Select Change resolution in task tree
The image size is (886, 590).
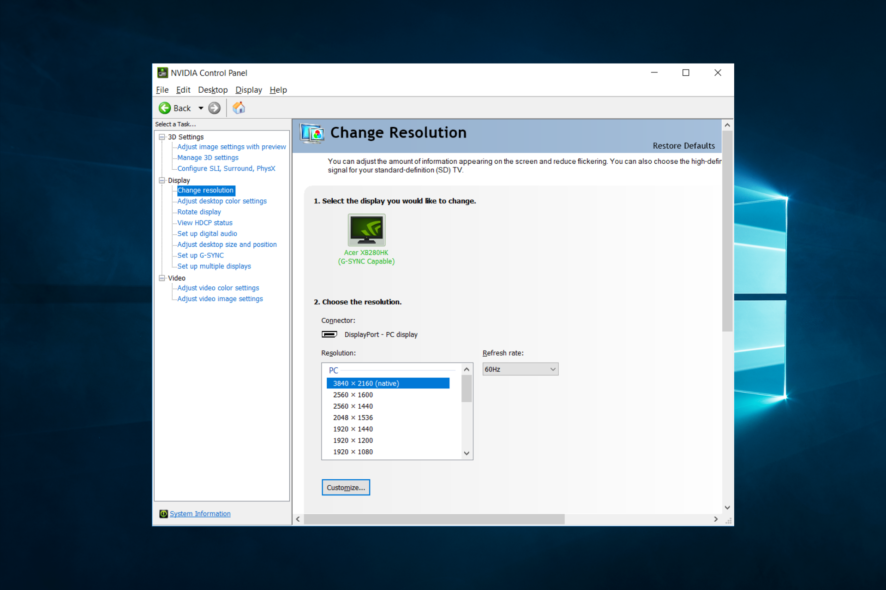[x=206, y=190]
